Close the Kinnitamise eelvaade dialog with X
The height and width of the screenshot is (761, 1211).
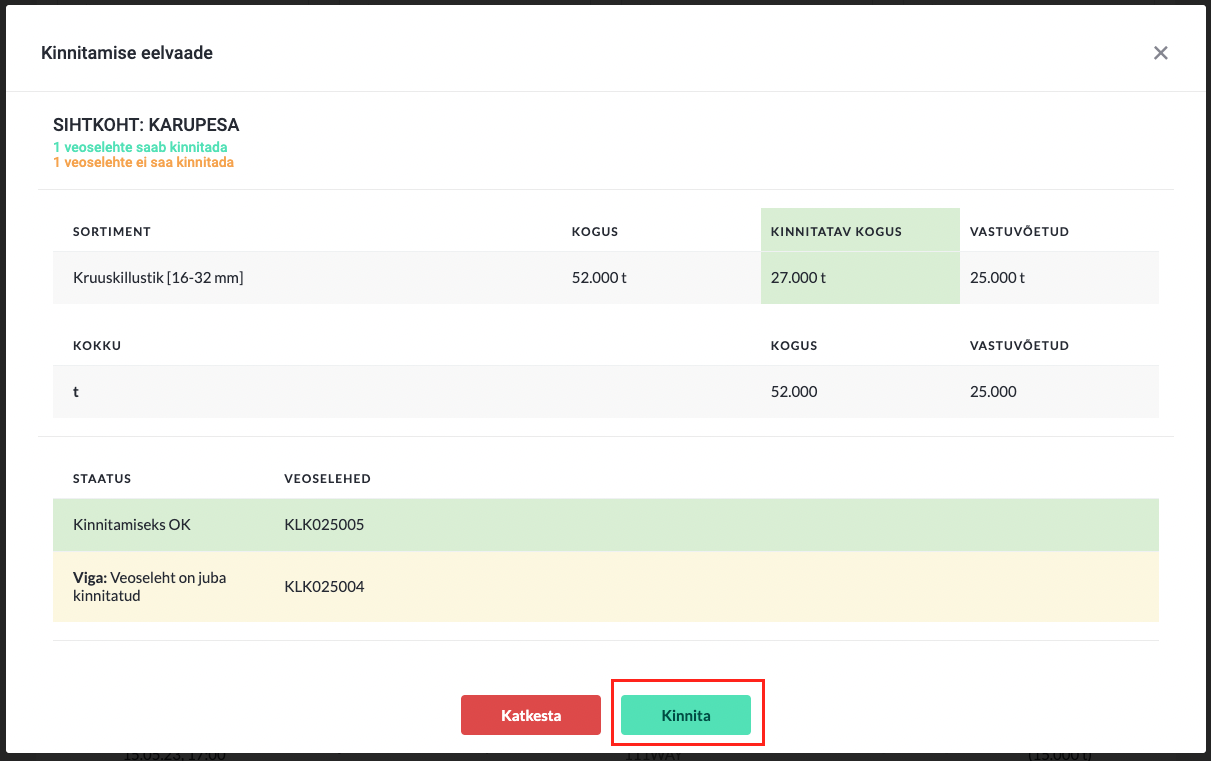click(1160, 53)
